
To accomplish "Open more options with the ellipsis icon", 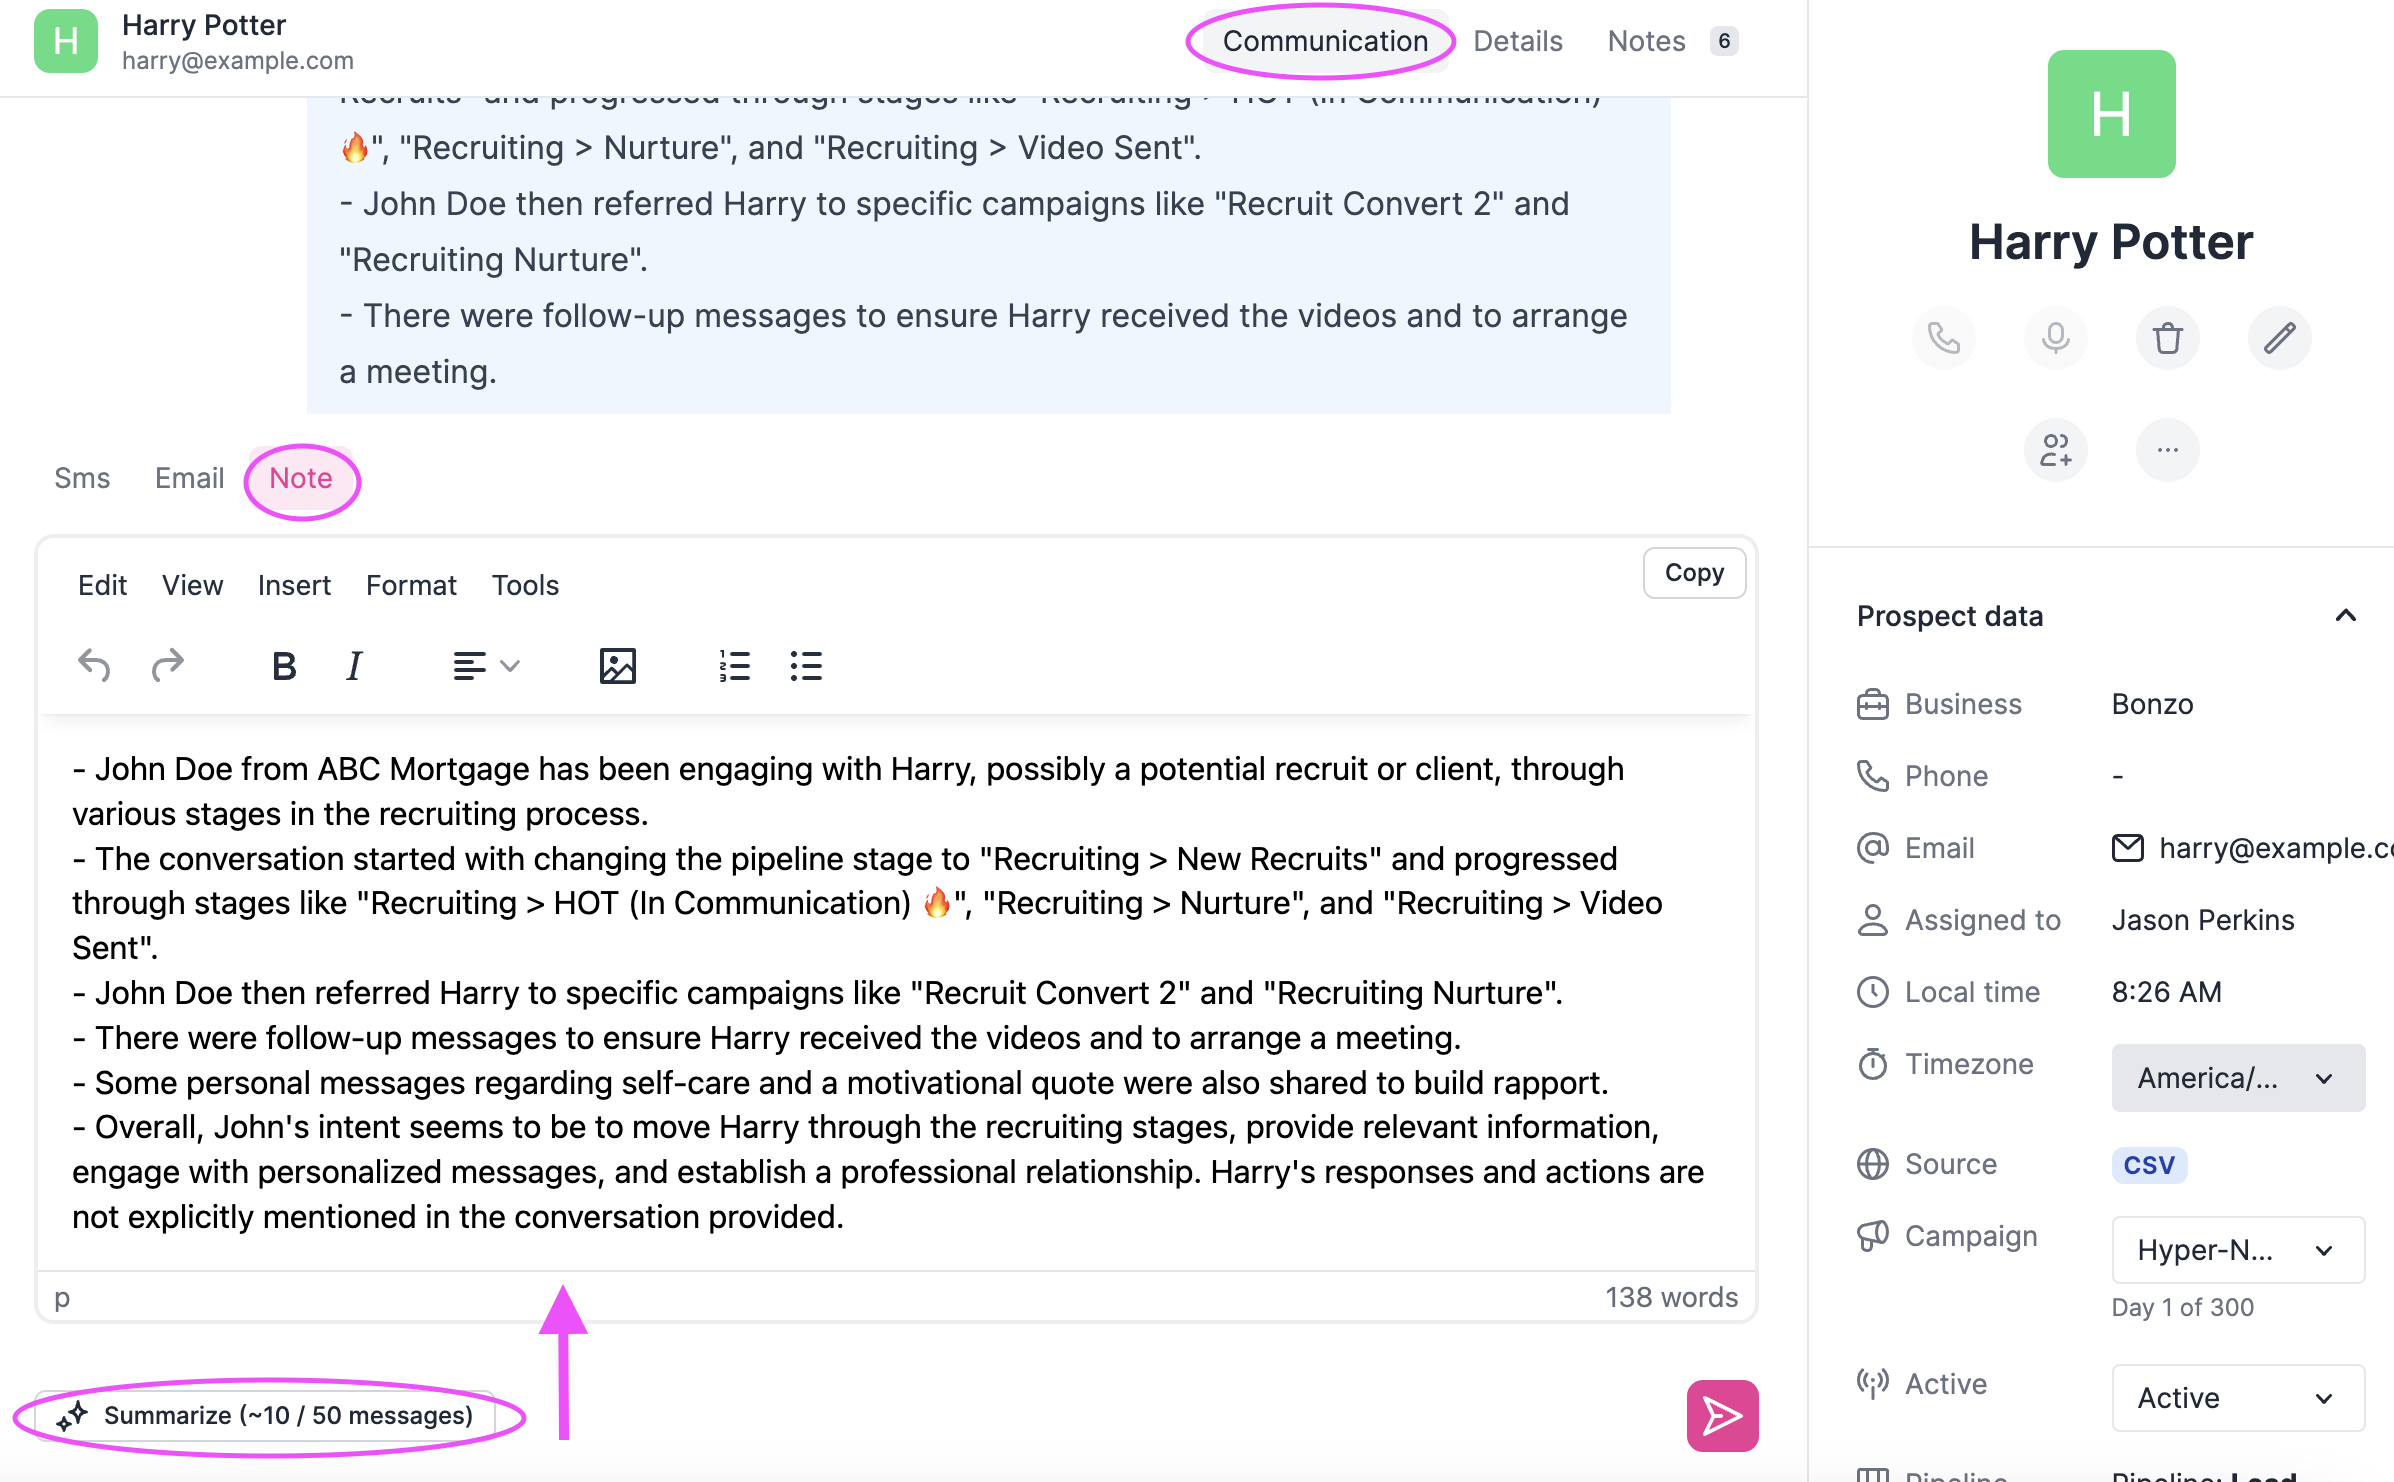I will (x=2167, y=450).
